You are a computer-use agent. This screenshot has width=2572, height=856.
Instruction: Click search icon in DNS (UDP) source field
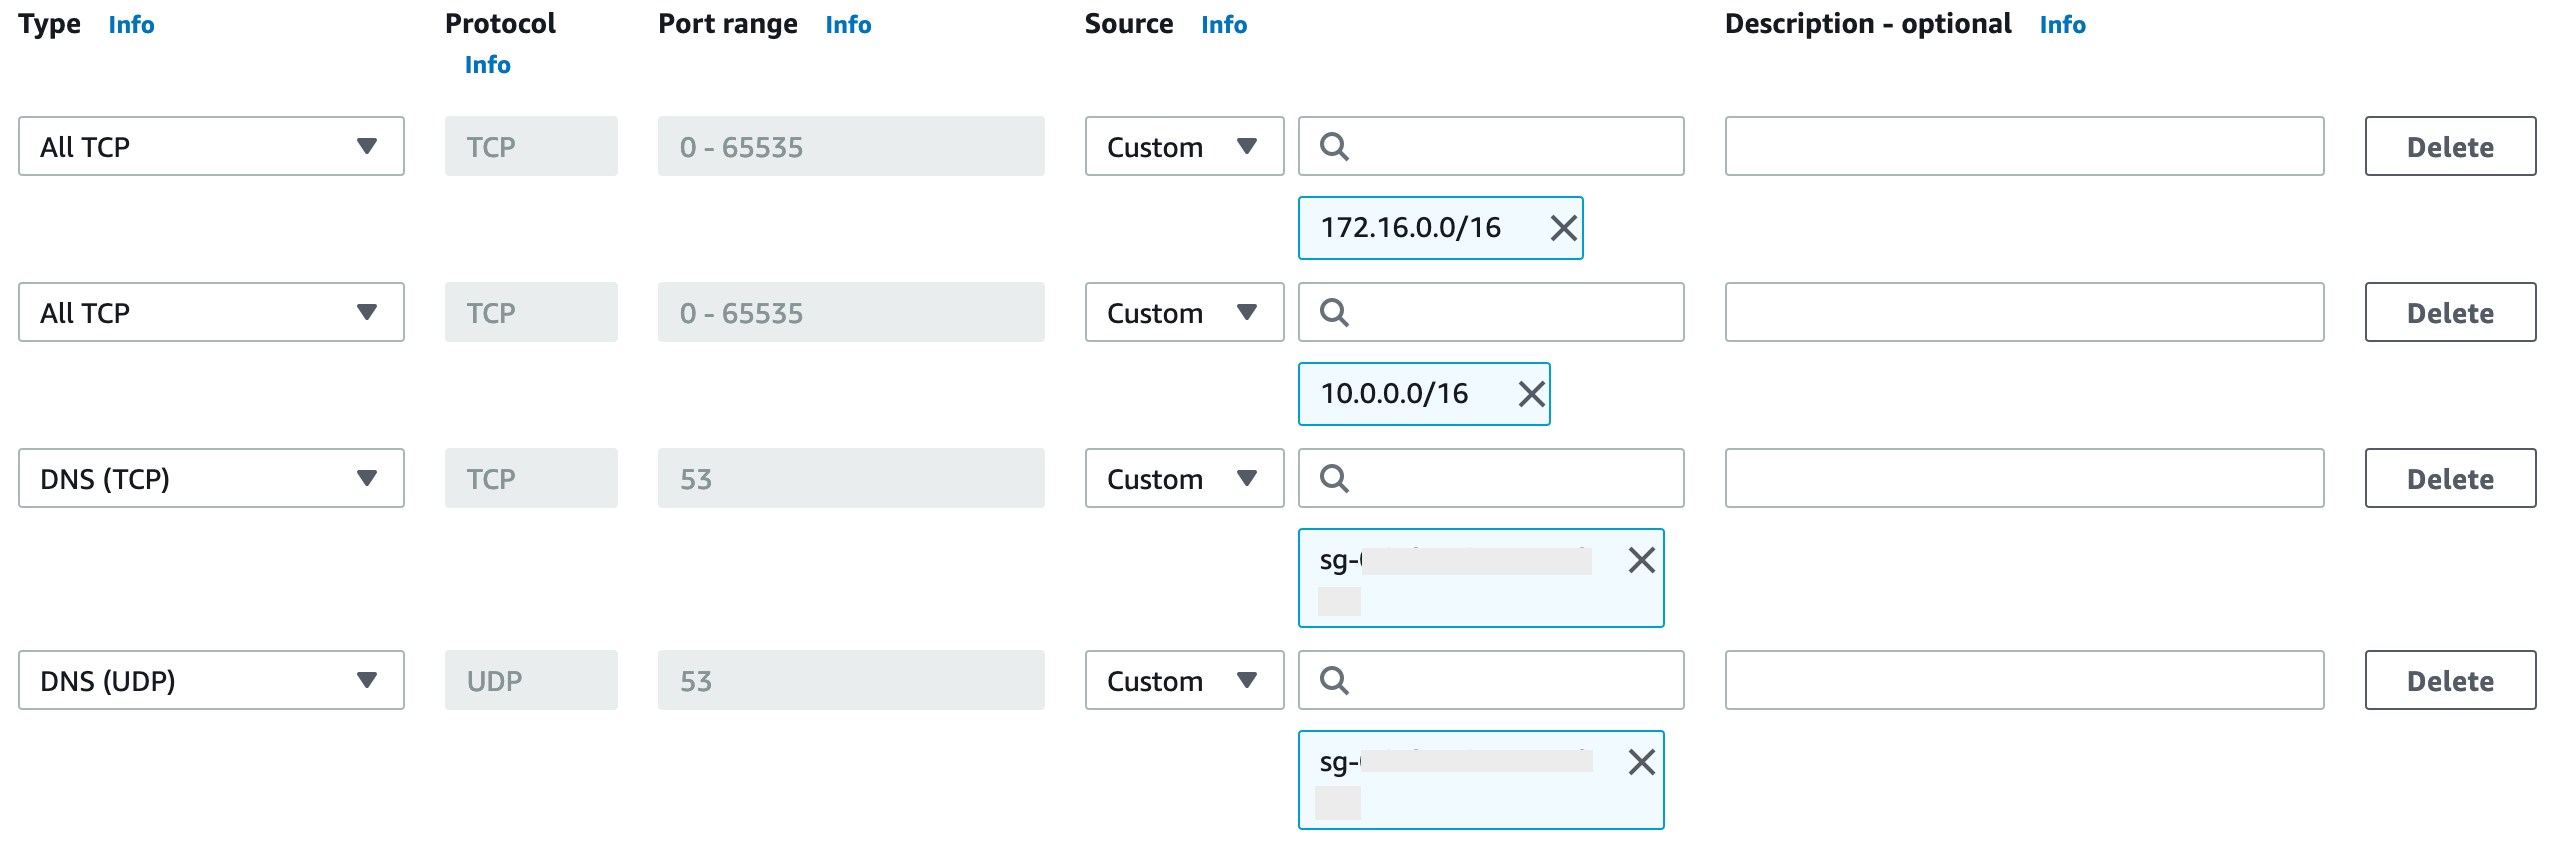point(1334,681)
